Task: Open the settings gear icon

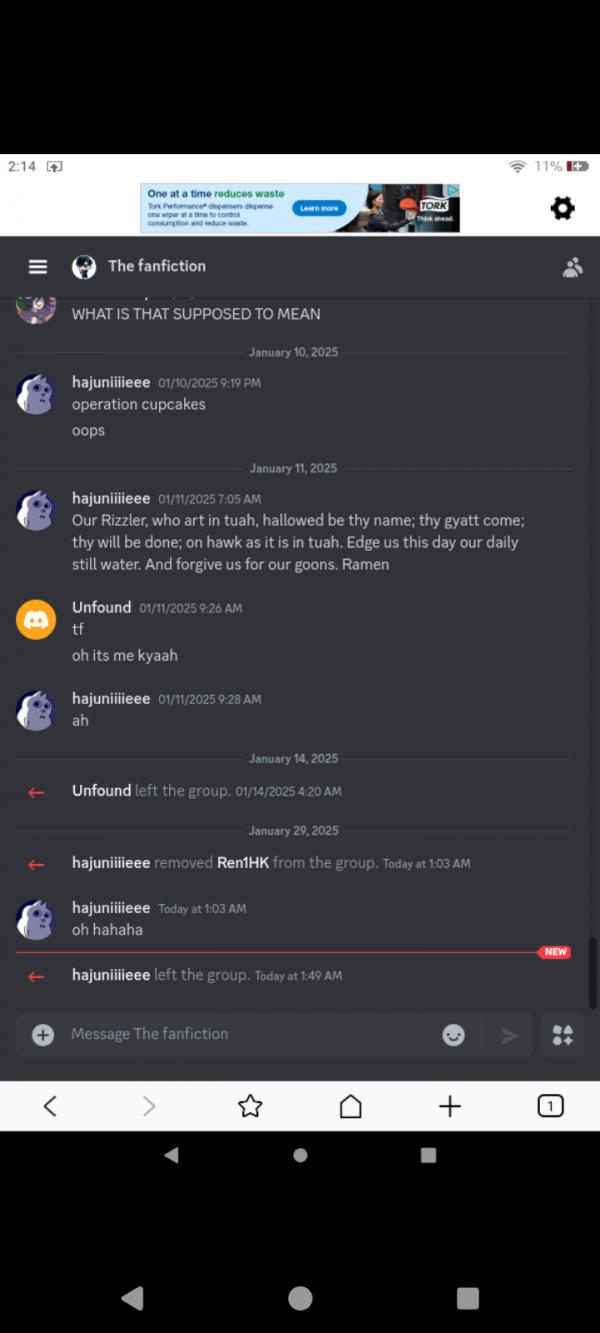Action: (563, 208)
